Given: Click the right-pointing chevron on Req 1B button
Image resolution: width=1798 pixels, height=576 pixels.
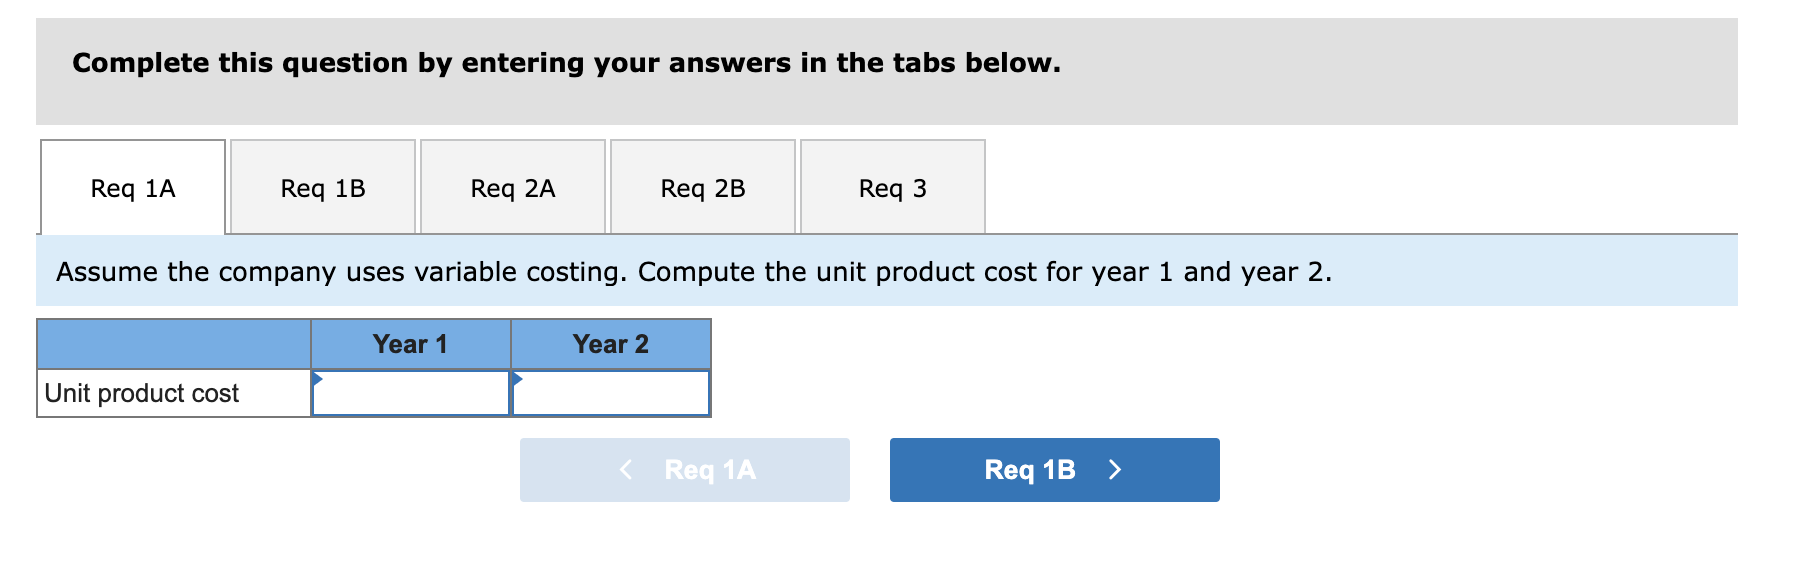Looking at the screenshot, I should pos(1116,470).
